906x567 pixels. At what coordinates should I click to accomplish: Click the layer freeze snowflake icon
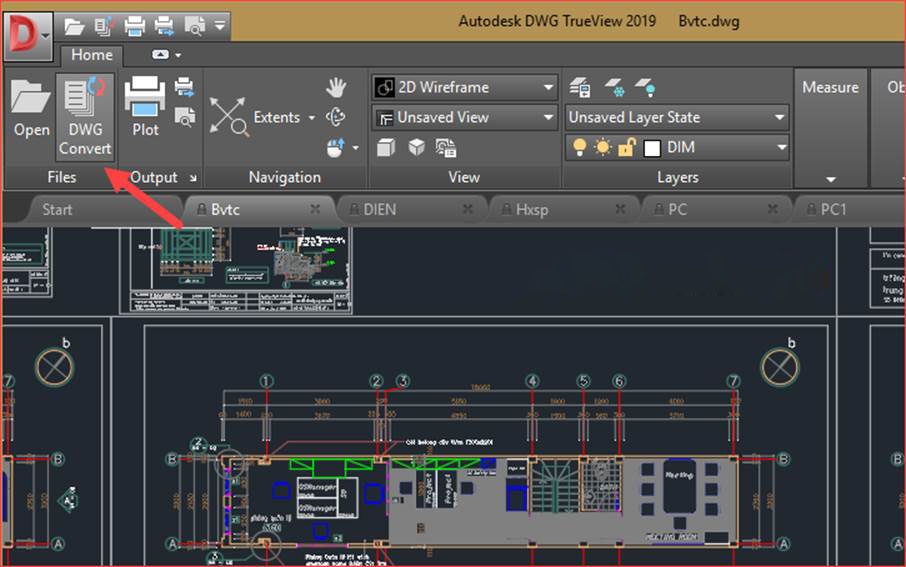(x=614, y=88)
